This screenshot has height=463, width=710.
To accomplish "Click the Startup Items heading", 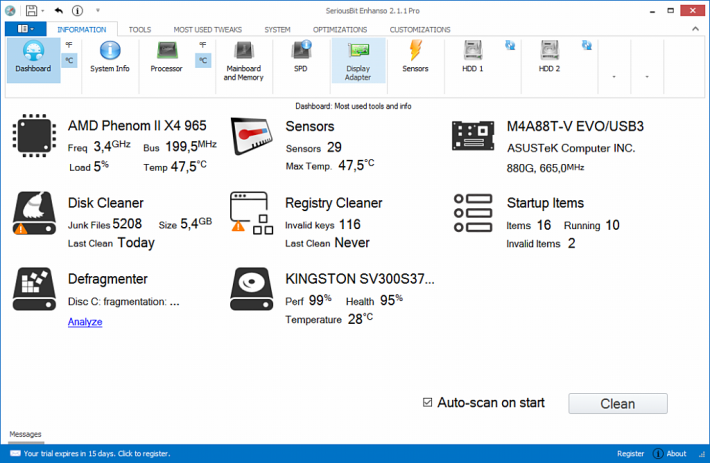I will pos(545,203).
